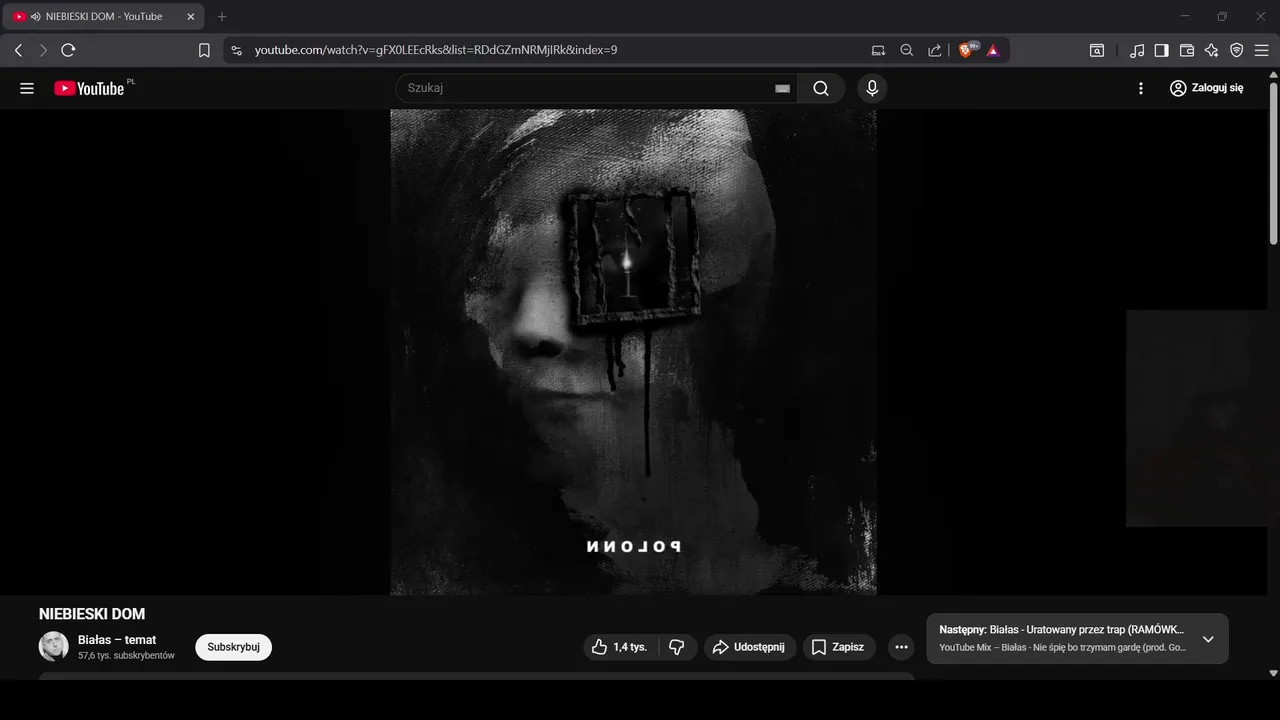Image resolution: width=1280 pixels, height=720 pixels.
Task: Go forward in browser history
Action: click(43, 50)
